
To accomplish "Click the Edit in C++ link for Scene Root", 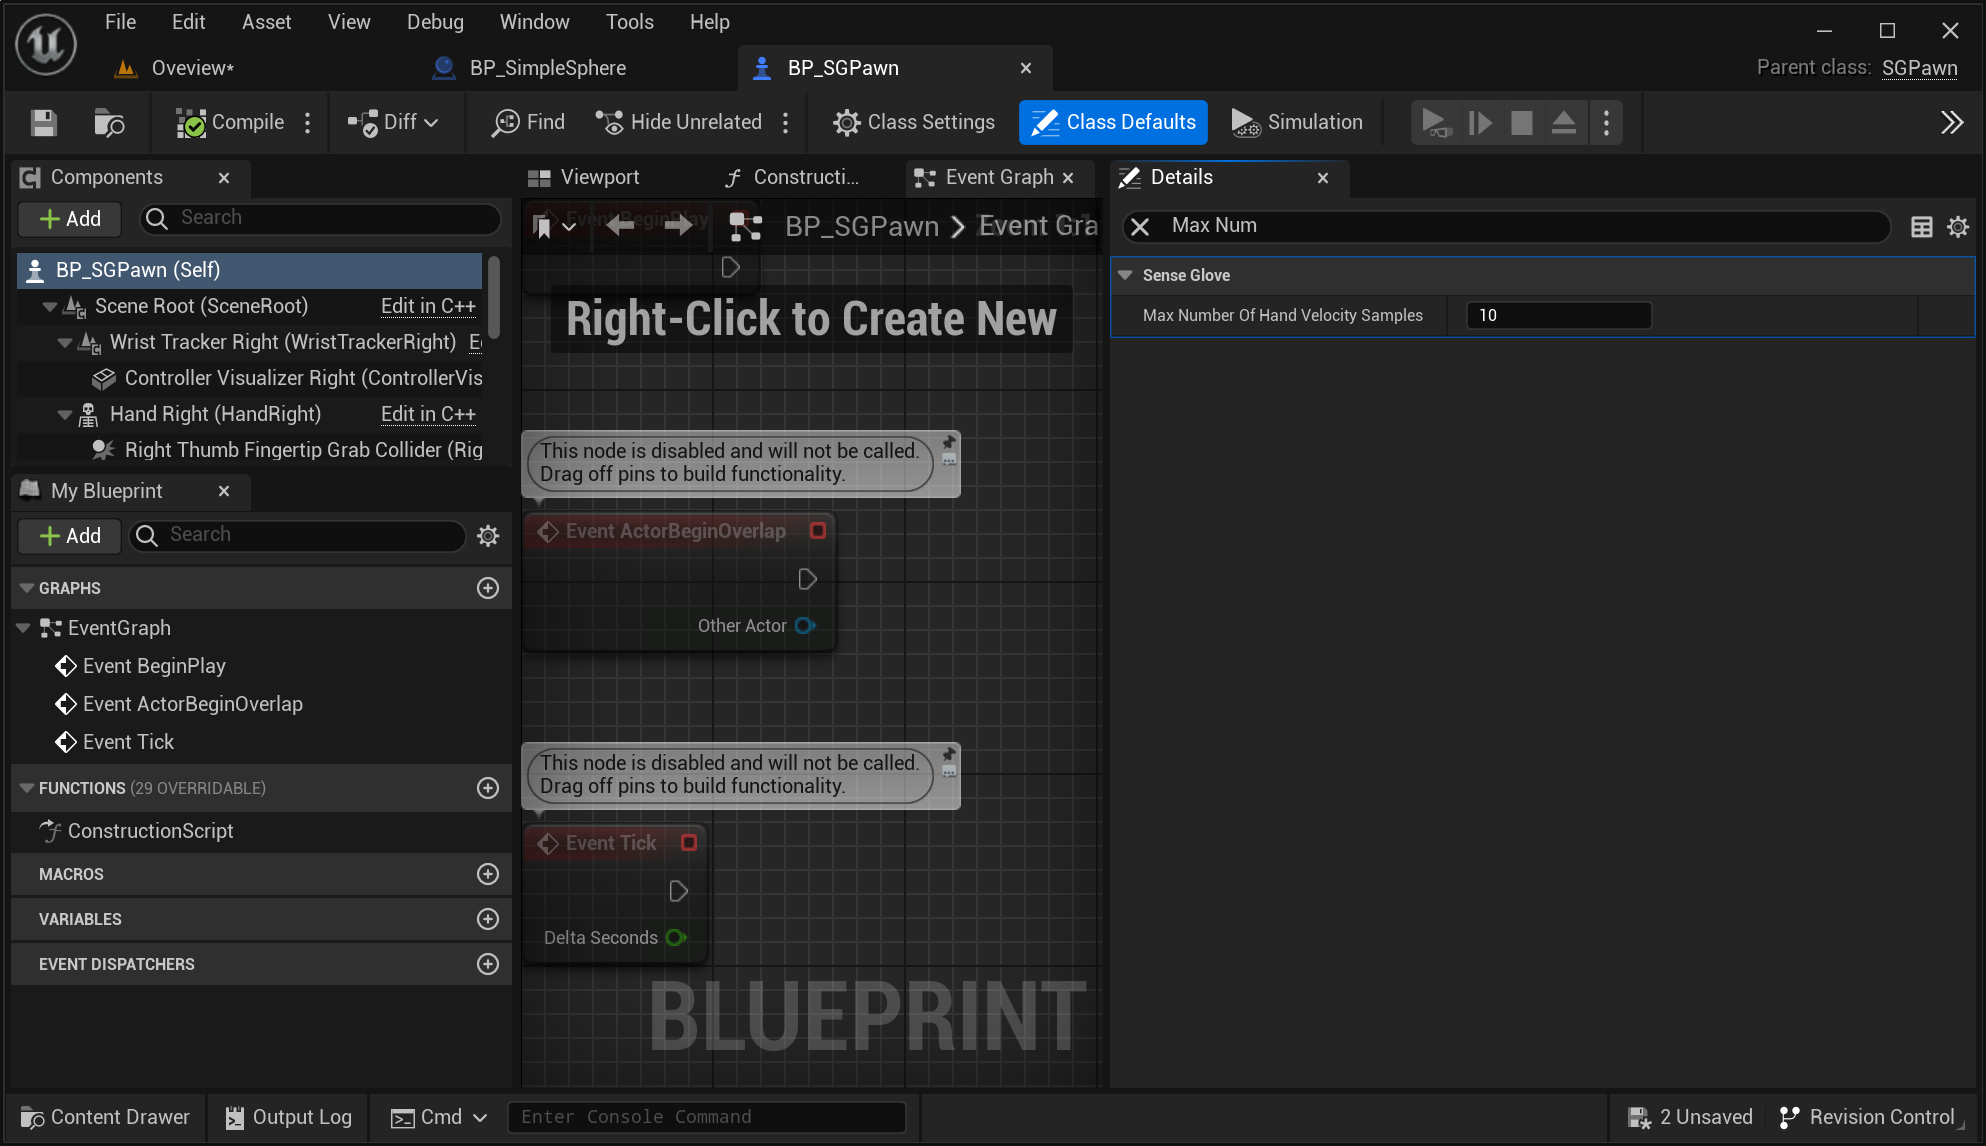I will click(428, 306).
